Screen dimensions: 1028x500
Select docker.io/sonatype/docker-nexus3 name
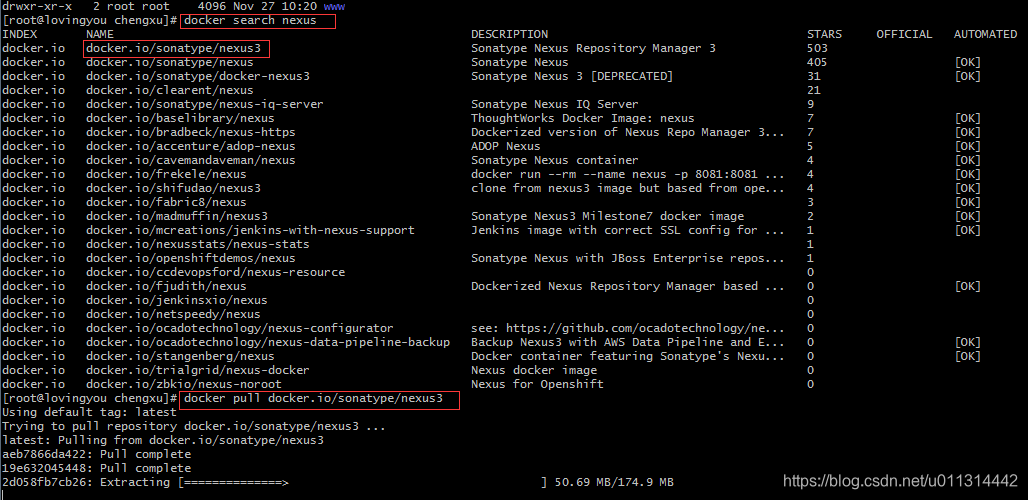[197, 76]
